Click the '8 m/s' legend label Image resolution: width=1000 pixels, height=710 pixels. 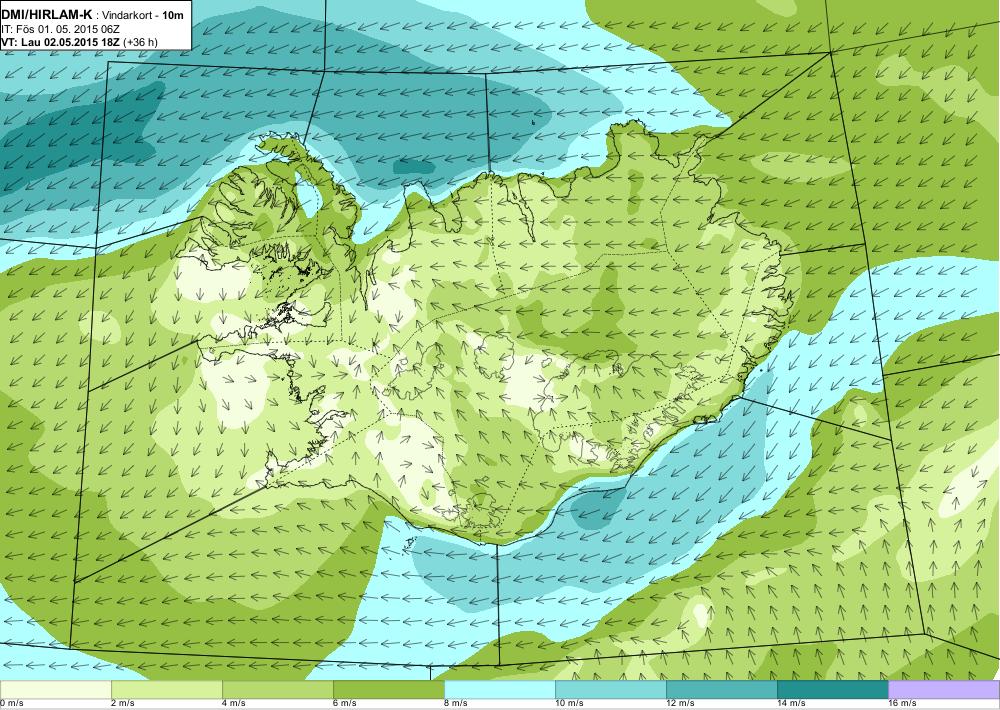coord(456,703)
